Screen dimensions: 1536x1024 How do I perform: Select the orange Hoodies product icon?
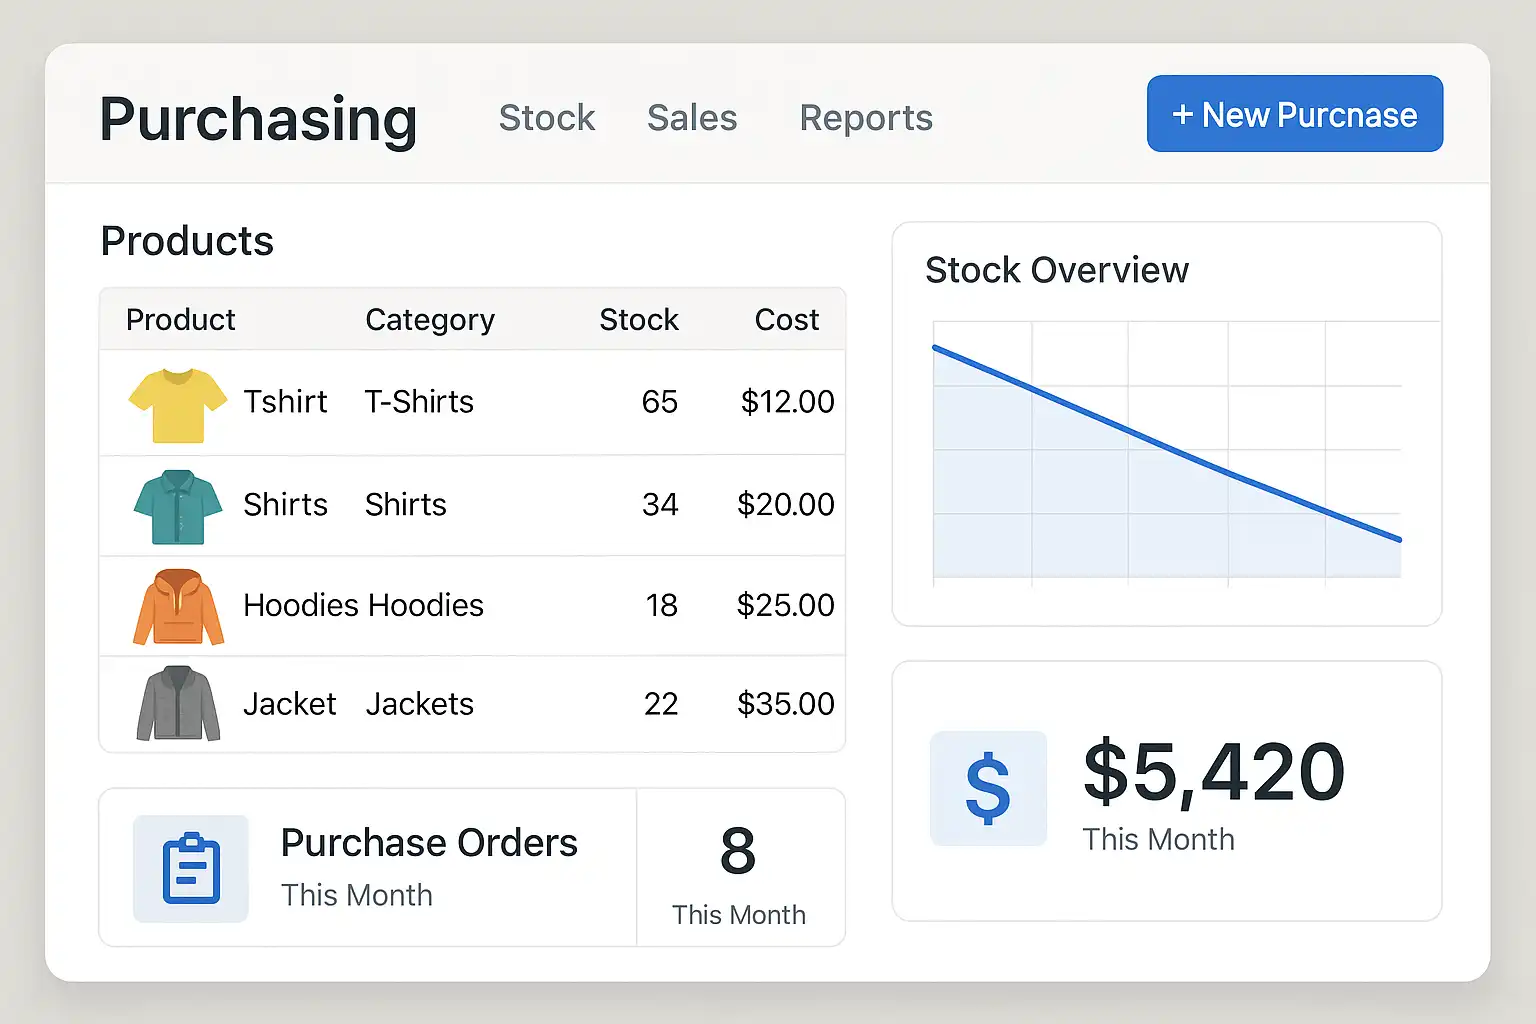point(178,607)
